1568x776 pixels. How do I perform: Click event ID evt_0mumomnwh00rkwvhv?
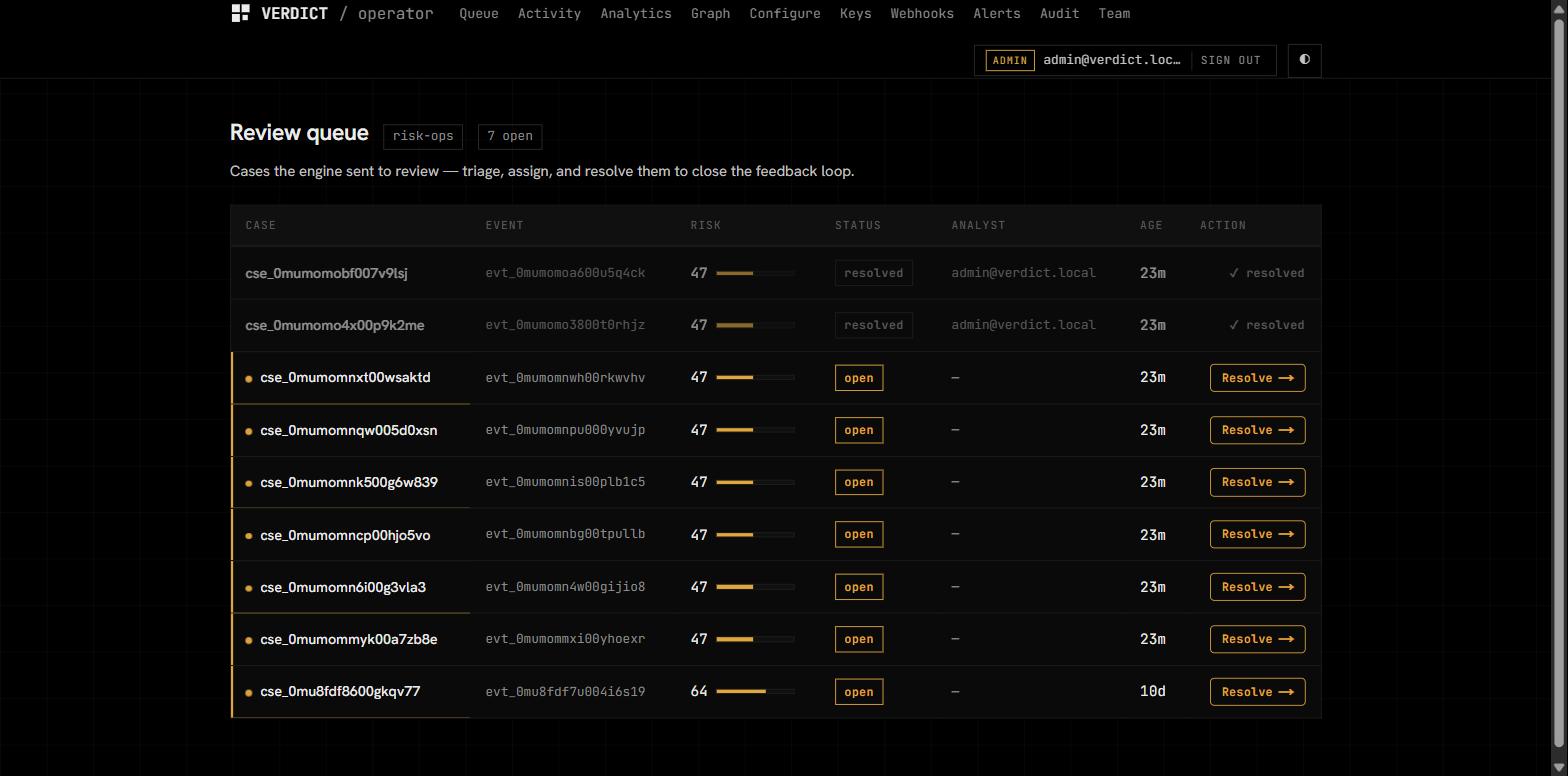565,377
